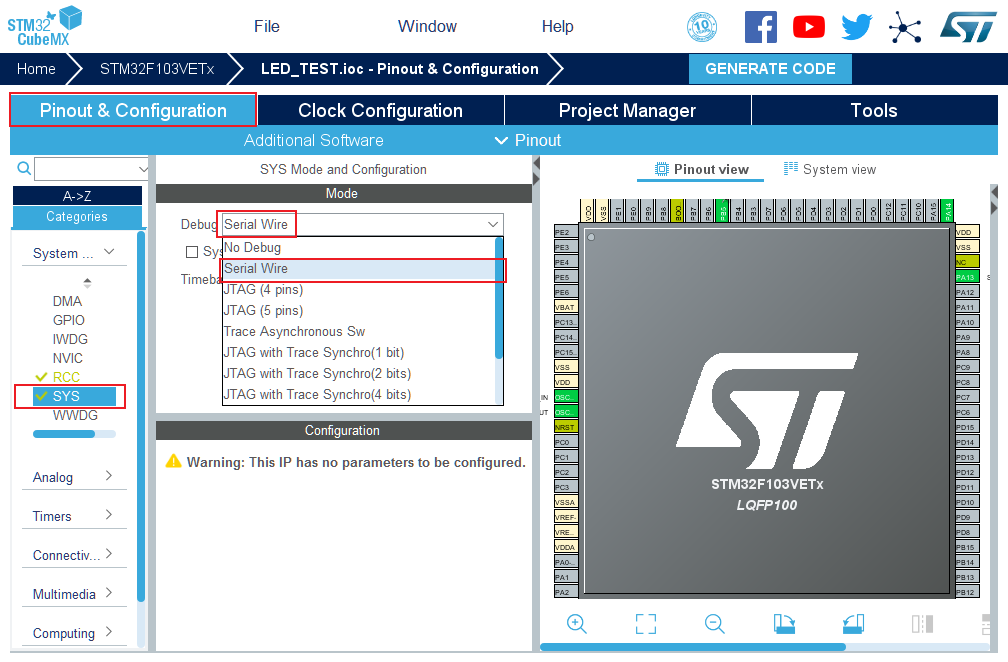Open the Pinout dropdown menu
This screenshot has height=662, width=1008.
[528, 140]
